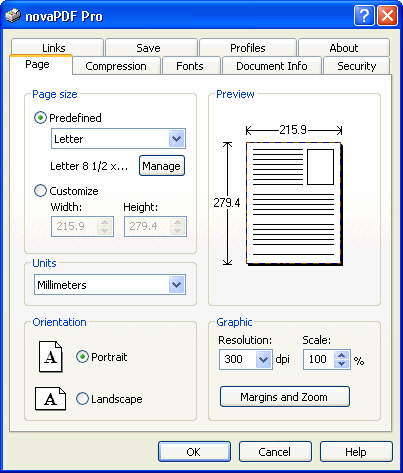Click the Scale value input field
Viewport: 403px width, 473px height.
coord(319,359)
